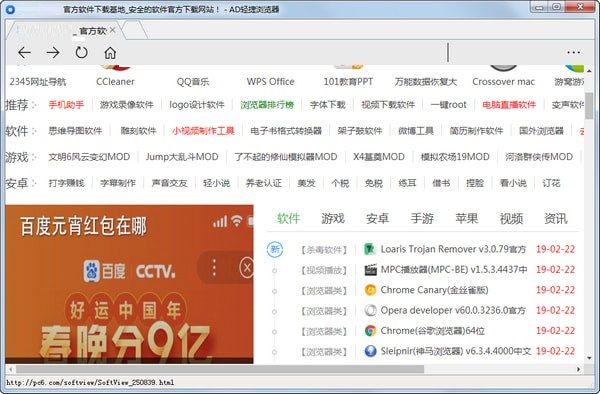The height and width of the screenshot is (394, 600).
Task: Click the vertical scrollbar down arrow
Action: pyautogui.click(x=589, y=358)
